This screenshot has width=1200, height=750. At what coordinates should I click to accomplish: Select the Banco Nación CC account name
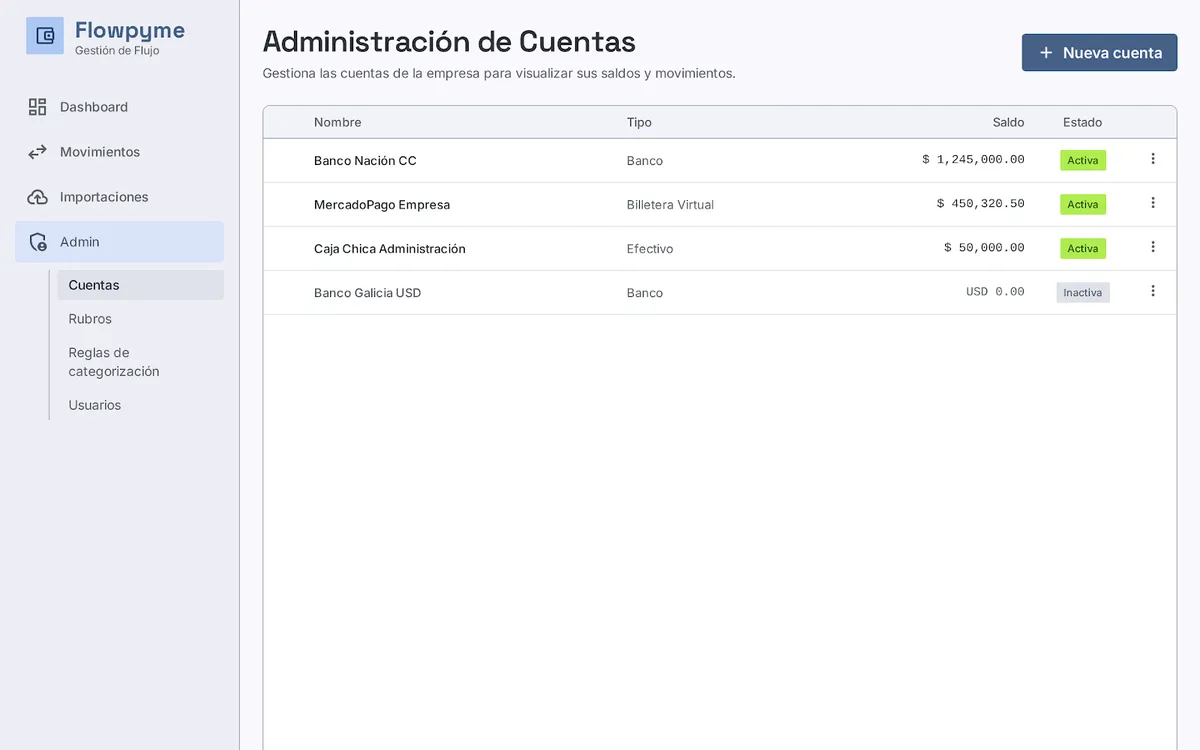pos(365,161)
